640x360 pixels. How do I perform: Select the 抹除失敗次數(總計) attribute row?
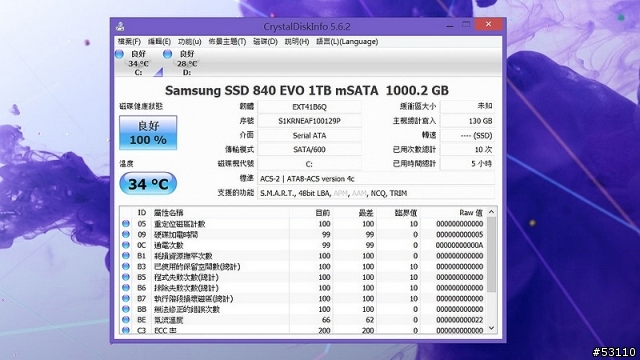[303, 288]
